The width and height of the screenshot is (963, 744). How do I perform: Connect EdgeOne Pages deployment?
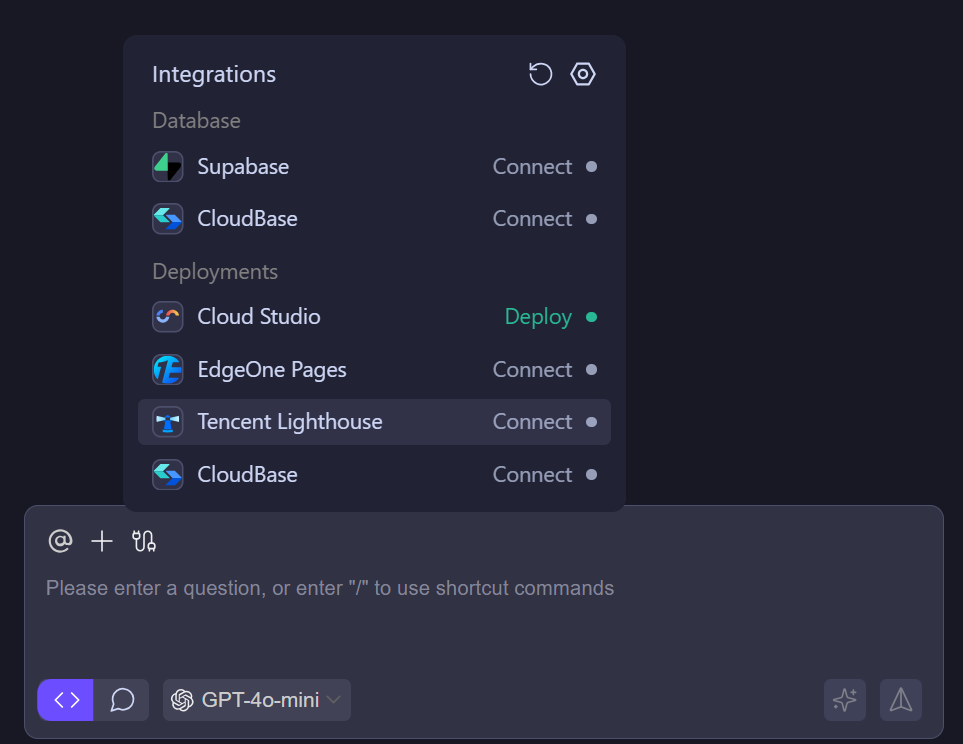click(x=532, y=370)
